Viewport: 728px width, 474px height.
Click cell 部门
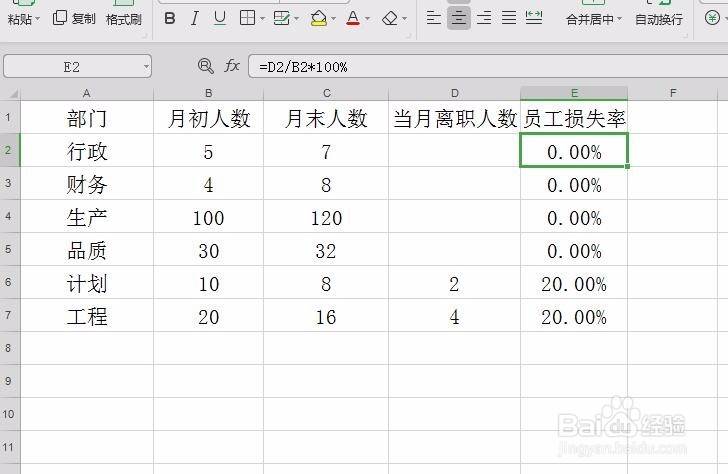pyautogui.click(x=87, y=117)
